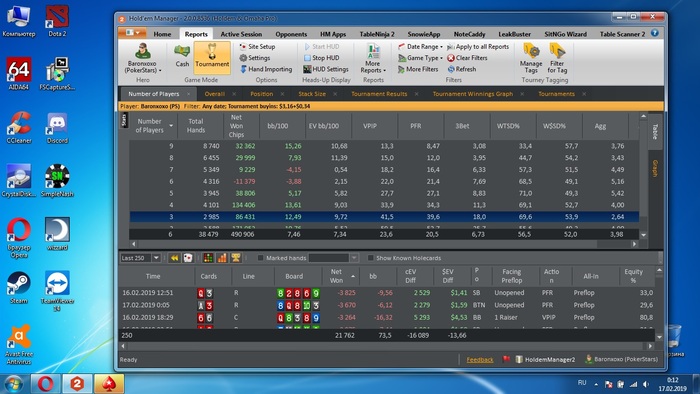Screen dimensions: 700x394
Task: Switch to vertical Graph side tab
Action: tap(655, 168)
